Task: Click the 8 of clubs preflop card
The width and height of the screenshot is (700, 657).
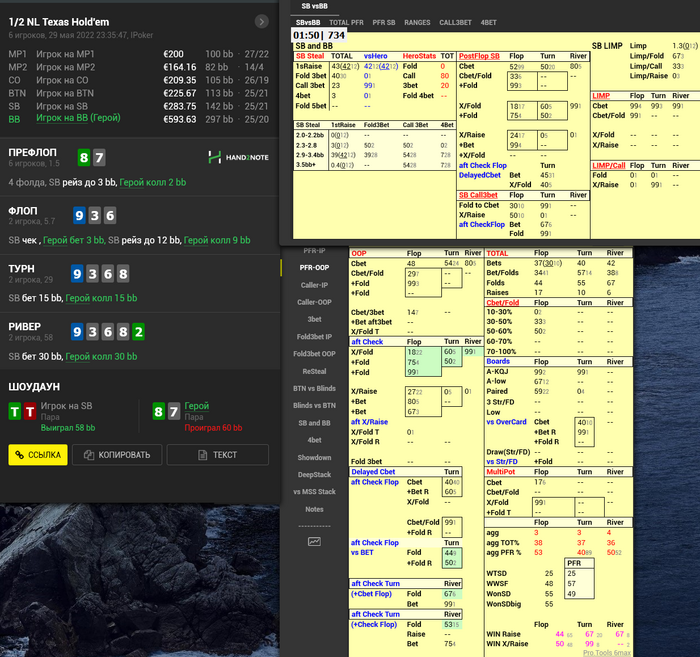Action: pyautogui.click(x=86, y=157)
